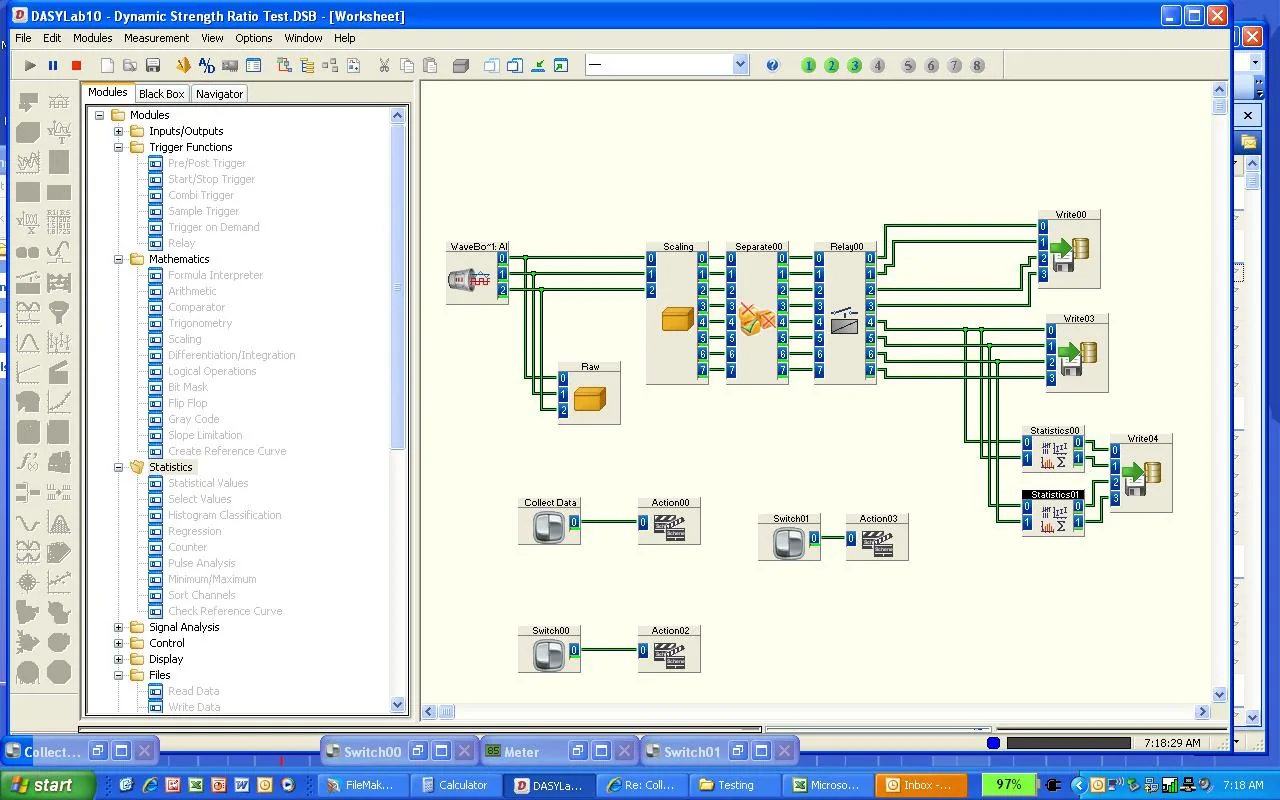Collapse the root Modules tree node
Image resolution: width=1280 pixels, height=800 pixels.
coord(100,115)
